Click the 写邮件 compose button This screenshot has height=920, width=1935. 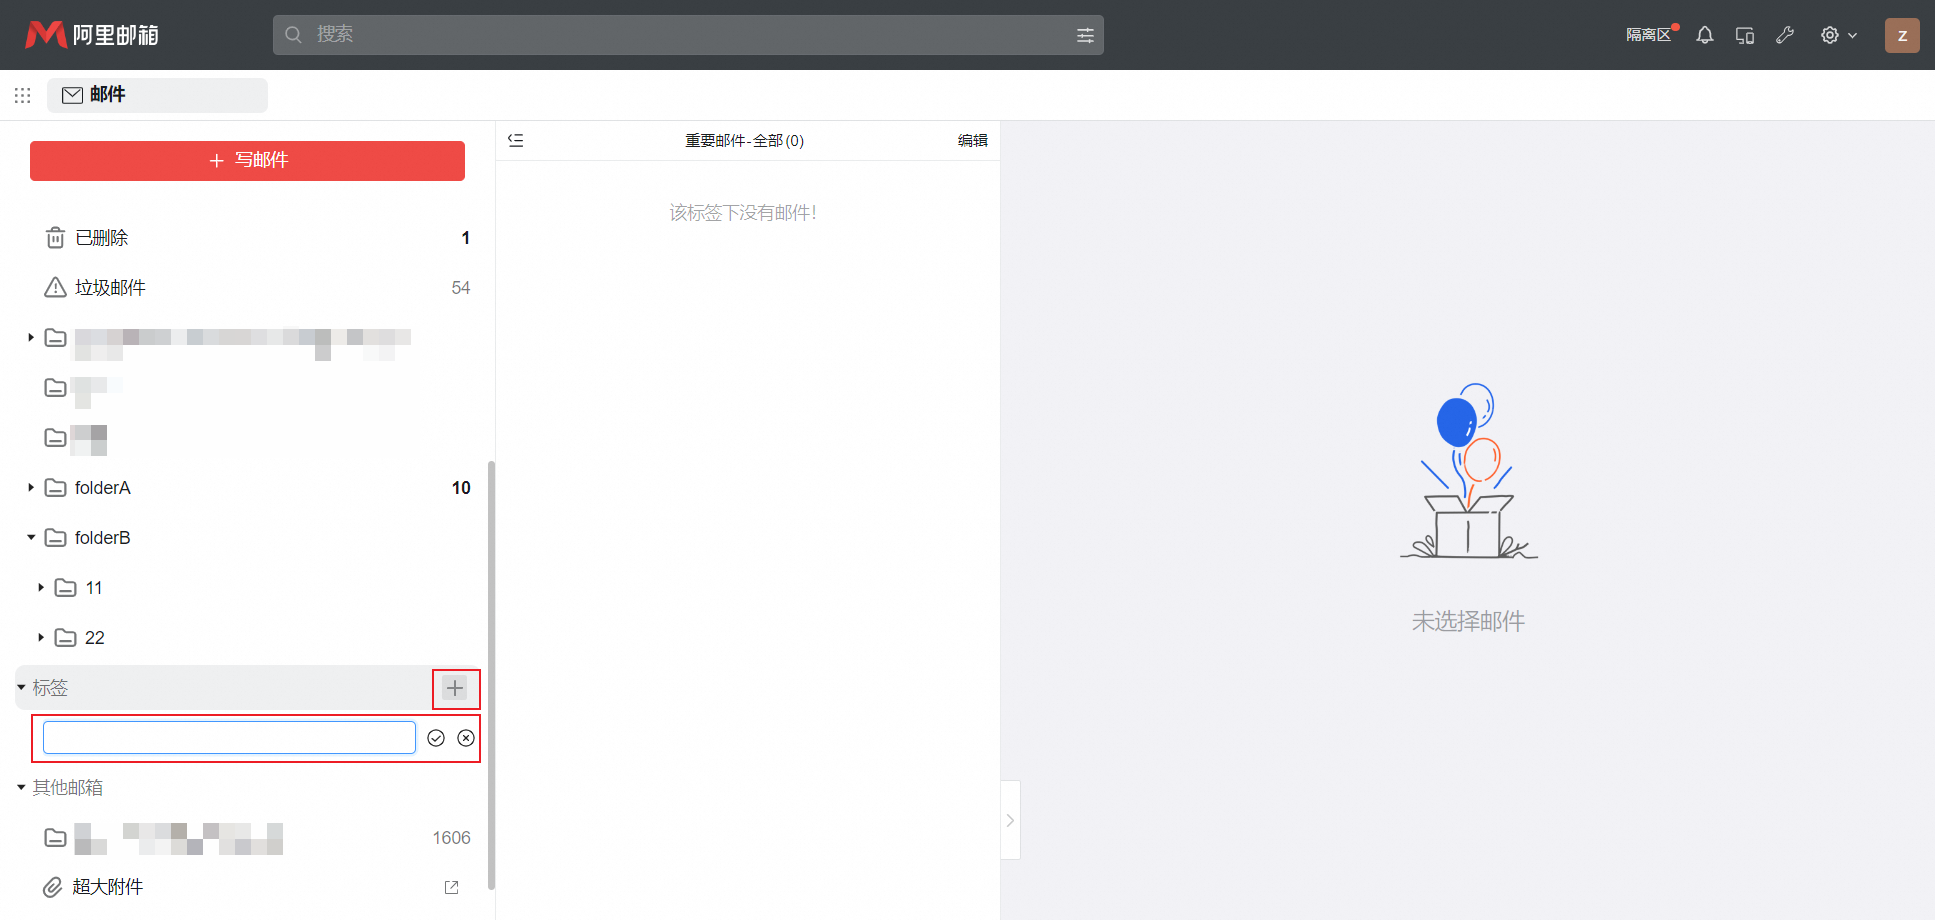click(x=247, y=160)
